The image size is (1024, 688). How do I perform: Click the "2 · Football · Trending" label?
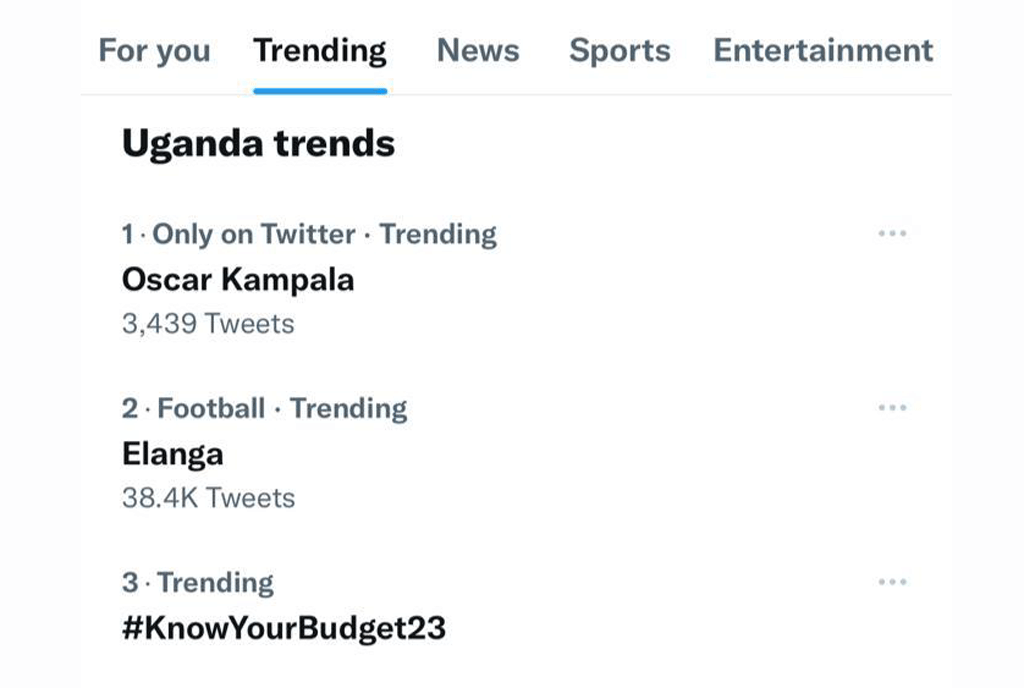[264, 408]
